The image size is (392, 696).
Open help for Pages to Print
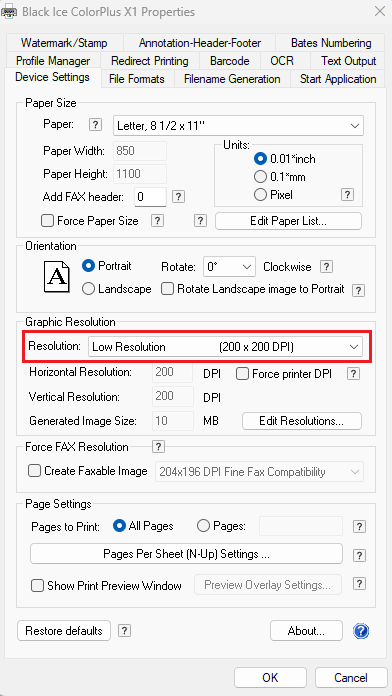pos(359,527)
